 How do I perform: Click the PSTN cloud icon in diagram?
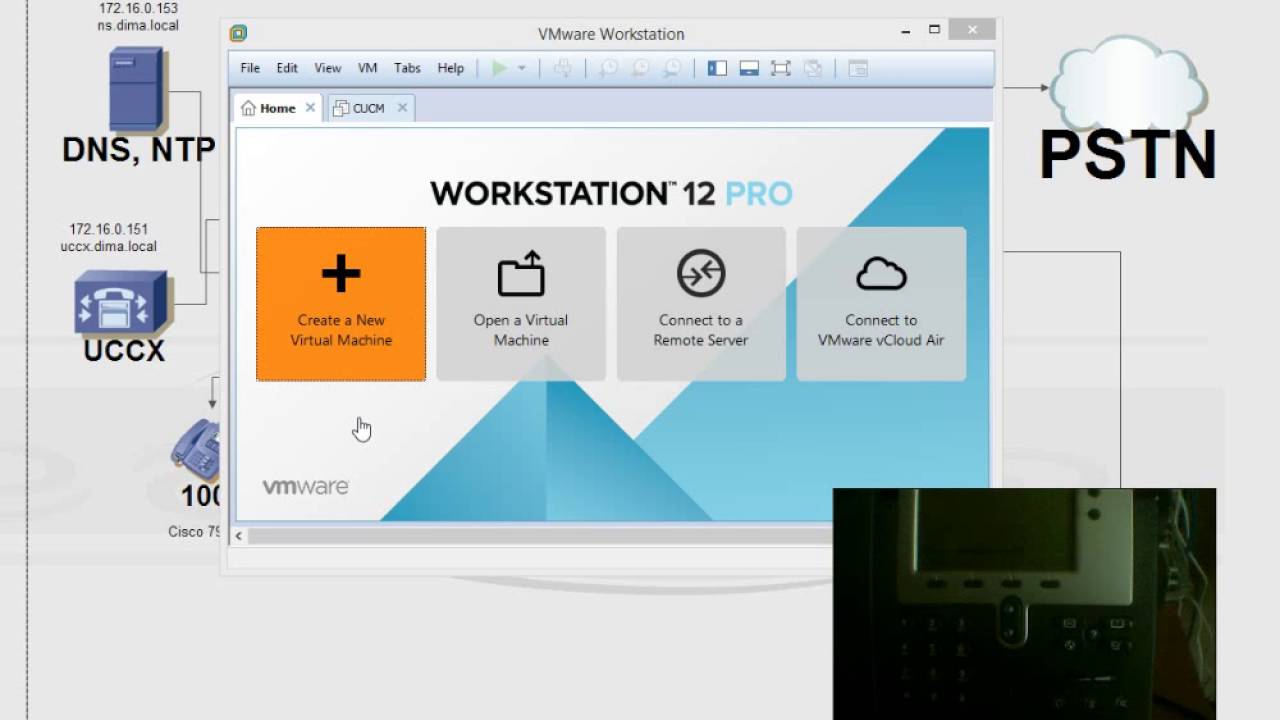[x=1127, y=84]
